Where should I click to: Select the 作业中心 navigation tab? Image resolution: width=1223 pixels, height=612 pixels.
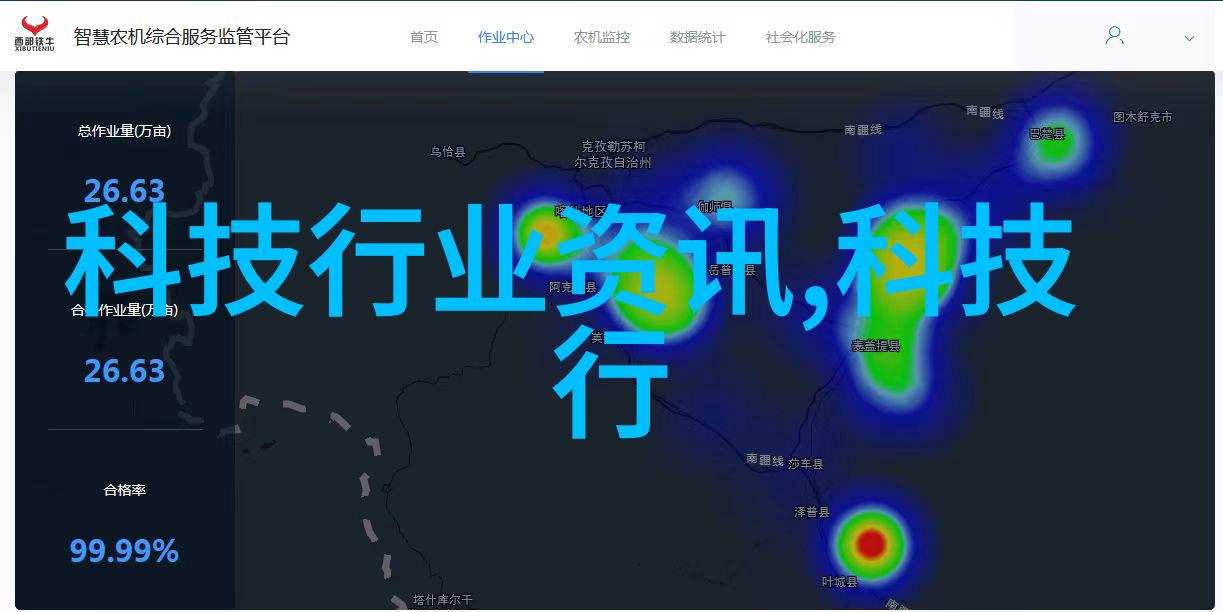click(505, 37)
